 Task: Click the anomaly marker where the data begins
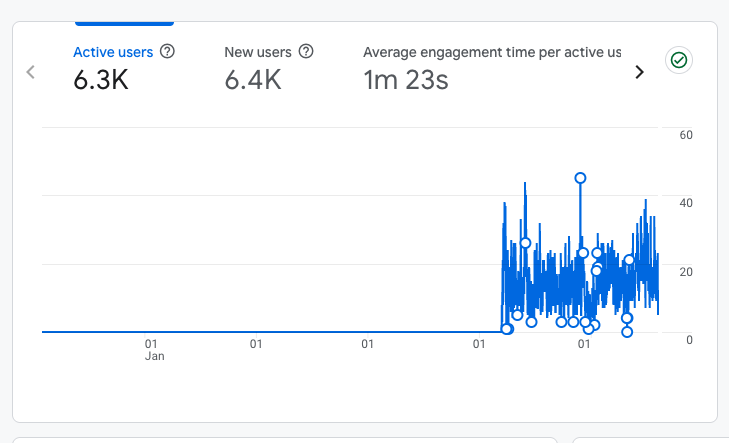click(506, 329)
